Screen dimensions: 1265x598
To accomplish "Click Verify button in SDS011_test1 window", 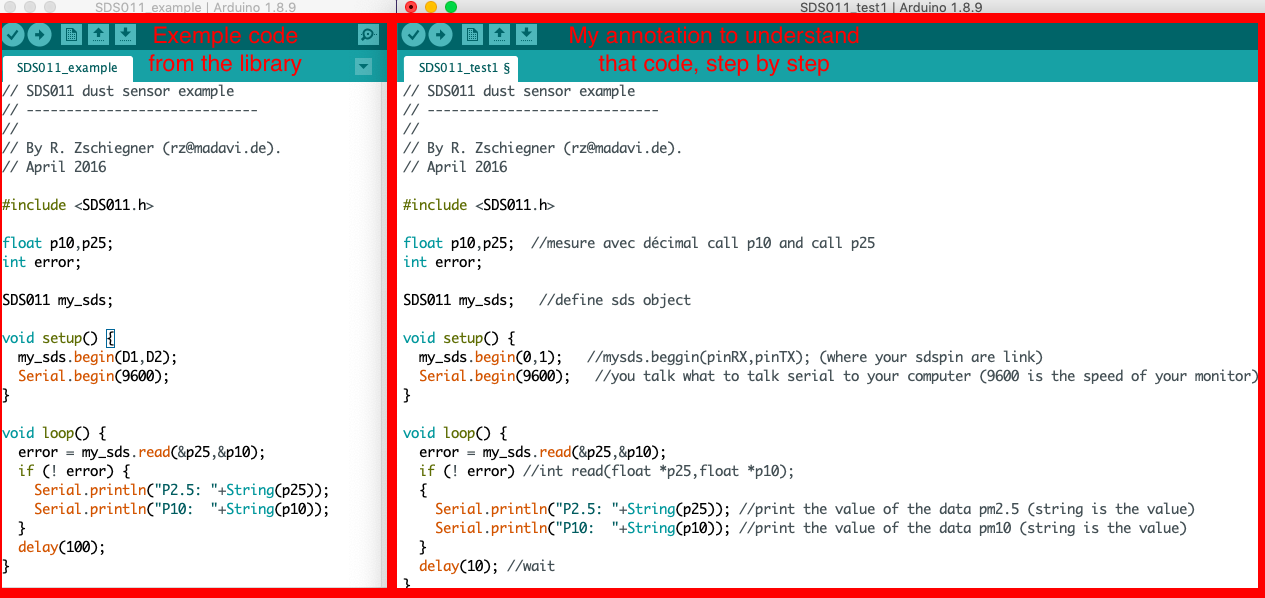I will coord(412,36).
